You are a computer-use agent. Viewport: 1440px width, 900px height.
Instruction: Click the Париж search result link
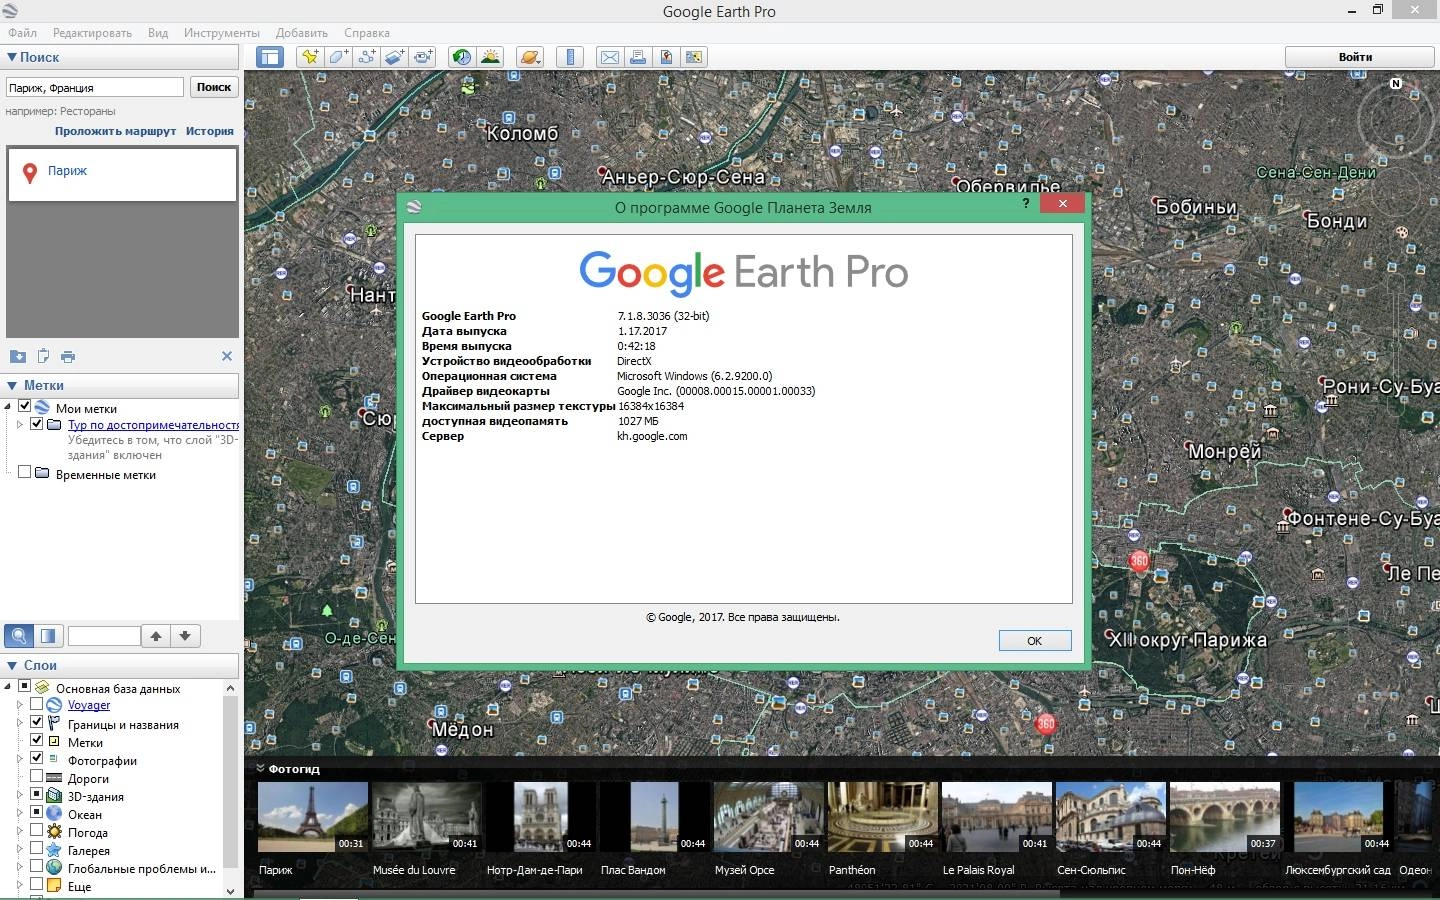point(67,171)
